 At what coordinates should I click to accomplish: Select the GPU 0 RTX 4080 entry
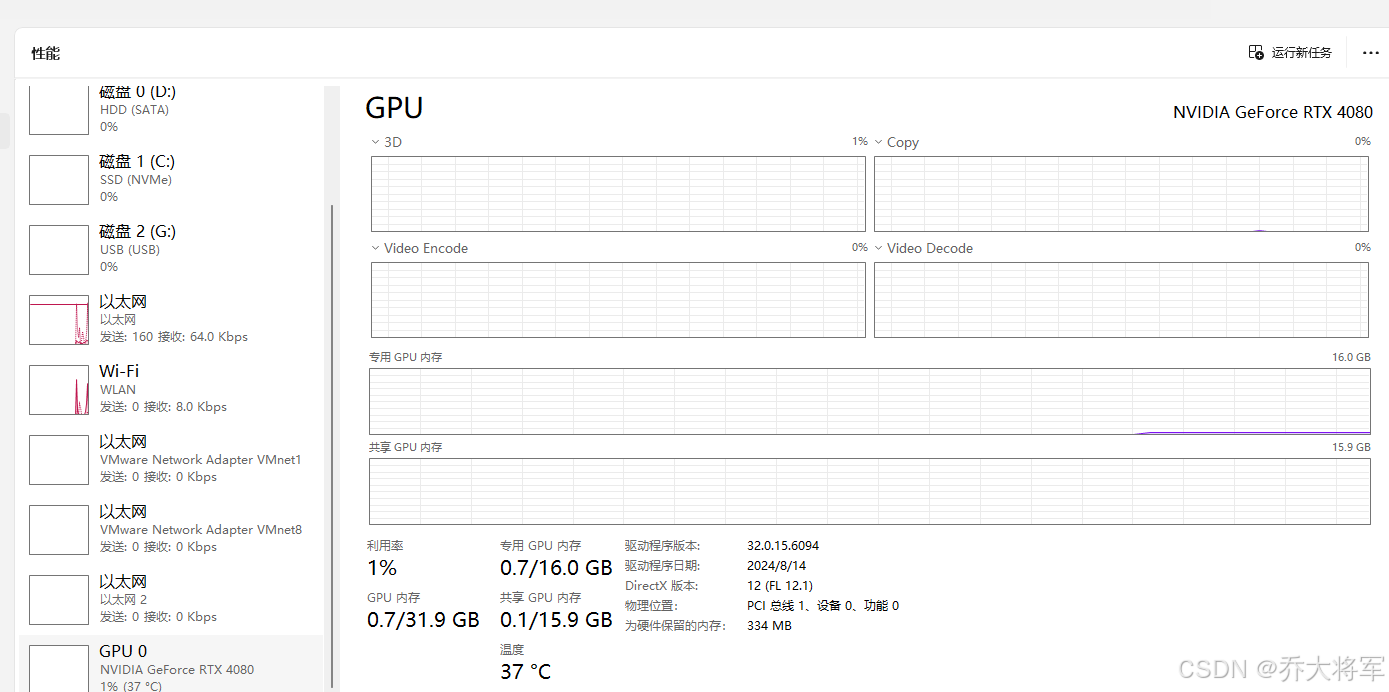point(171,664)
